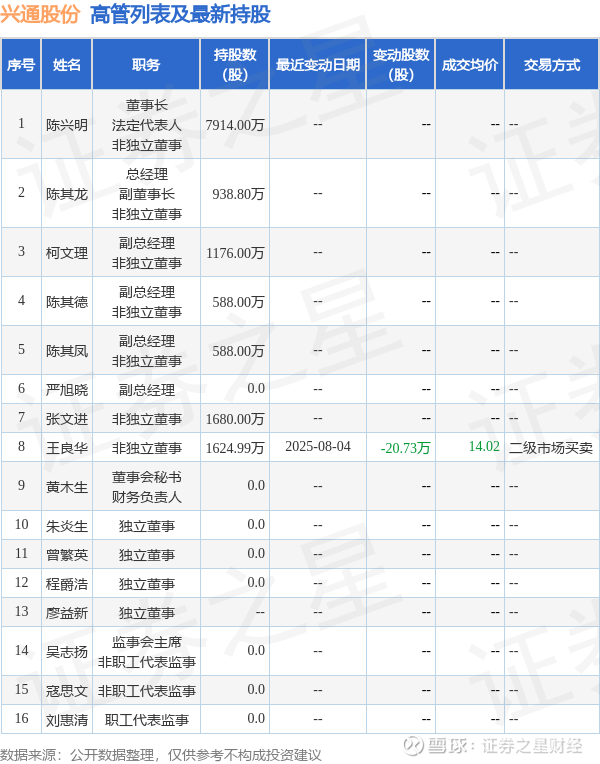The height and width of the screenshot is (764, 600).
Task: Click the 14.02 average price cell
Action: (x=484, y=446)
